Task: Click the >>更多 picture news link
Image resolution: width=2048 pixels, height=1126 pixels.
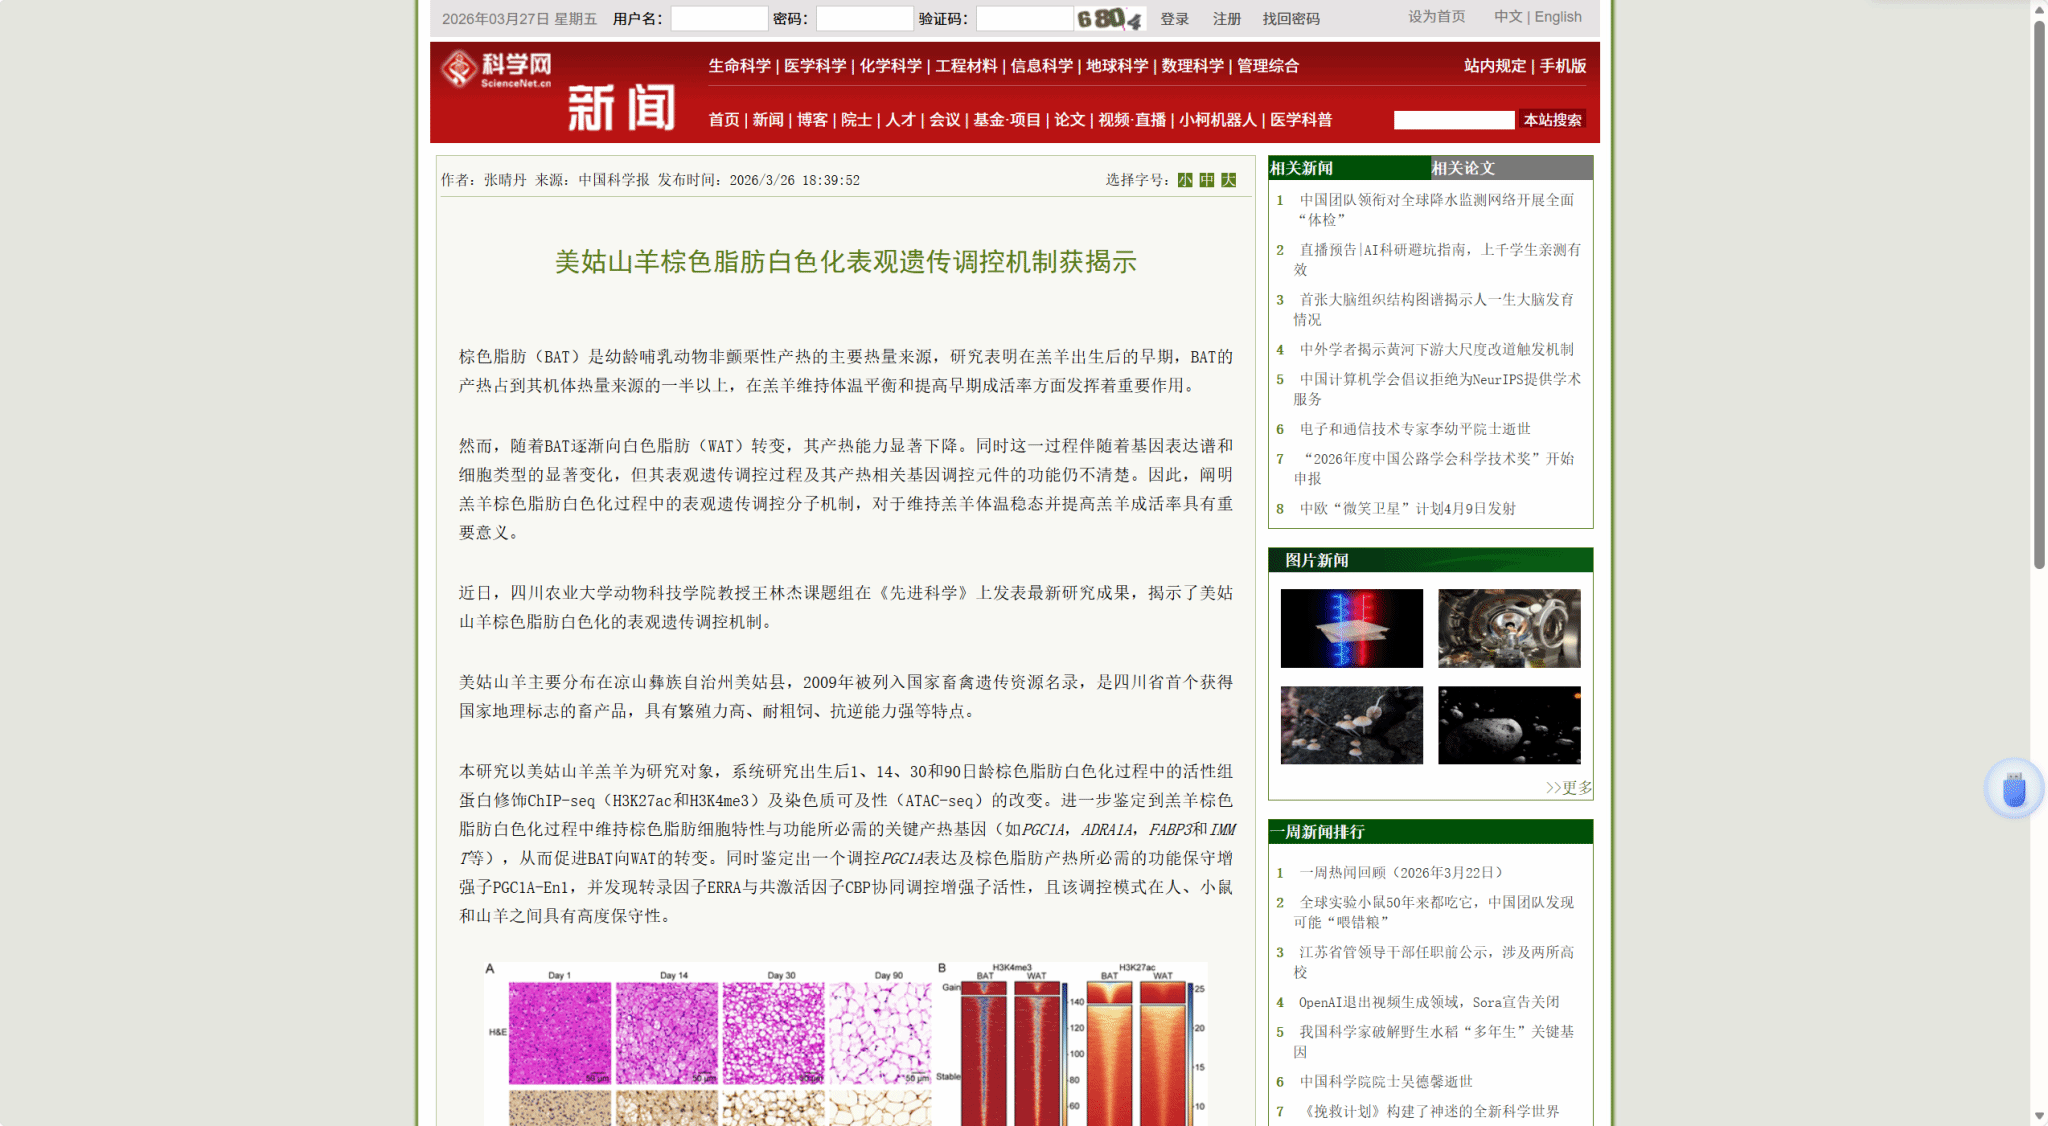Action: (x=1568, y=788)
